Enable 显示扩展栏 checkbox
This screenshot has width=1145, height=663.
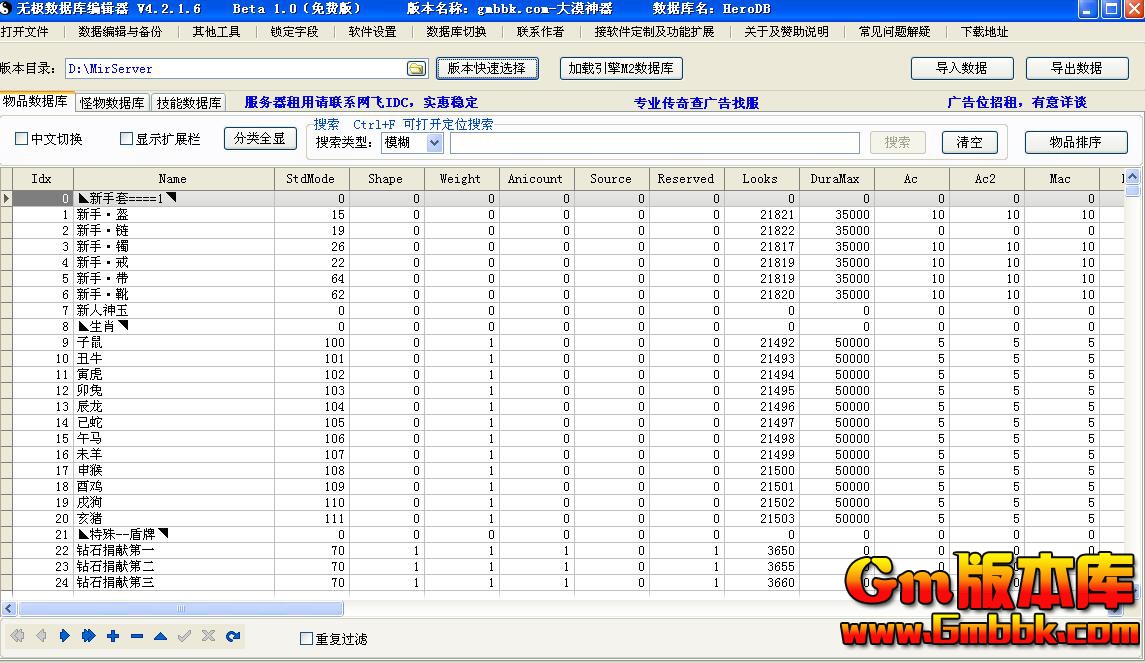pyautogui.click(x=126, y=139)
